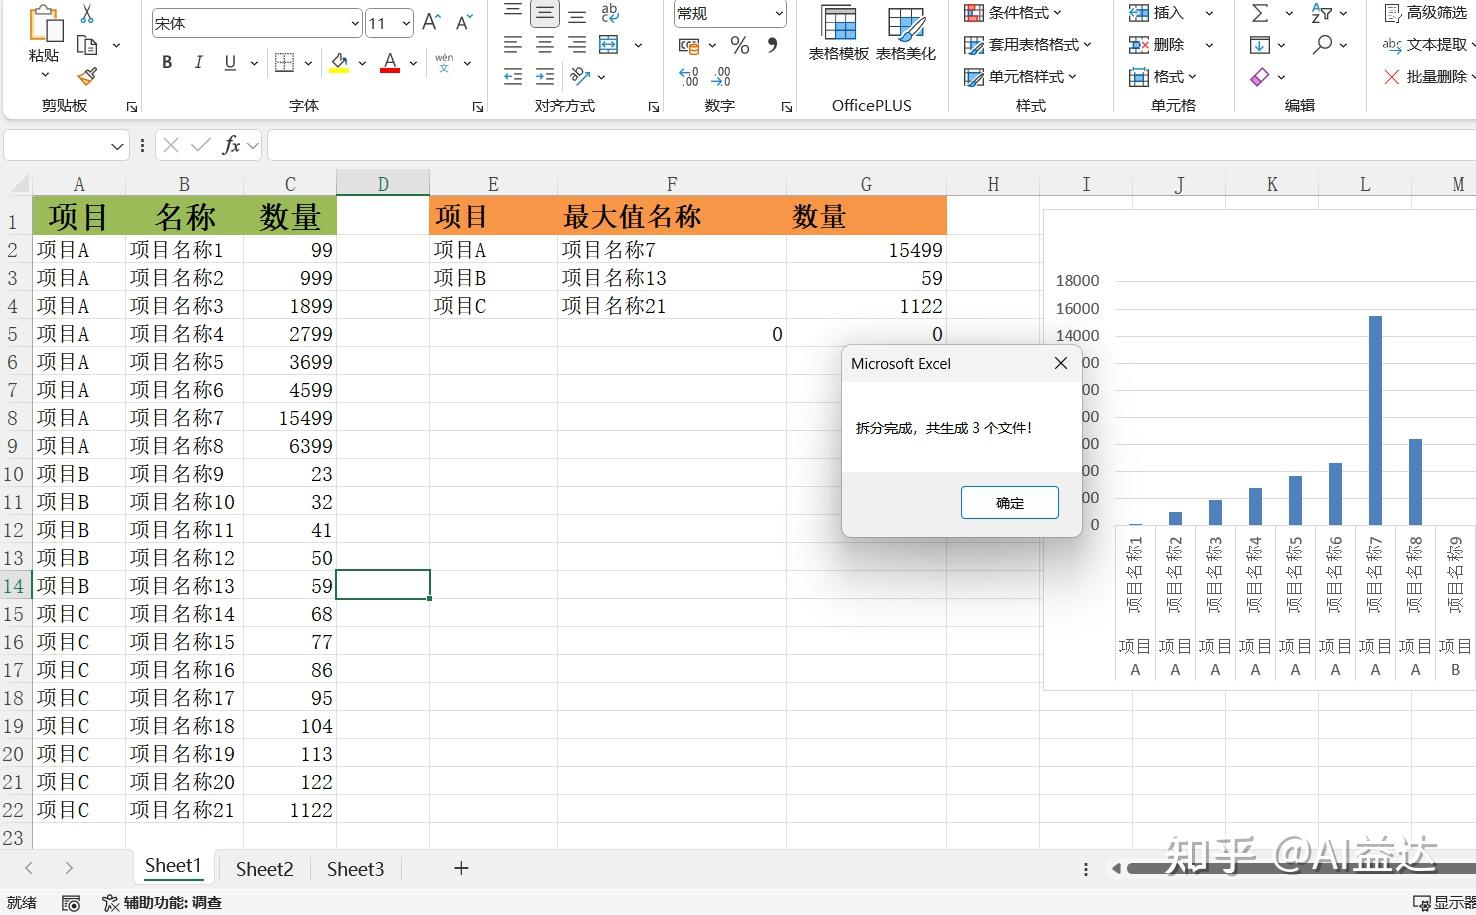Screen dimensions: 1476x915
Task: Switch to the Sheet3 tab
Action: click(355, 868)
